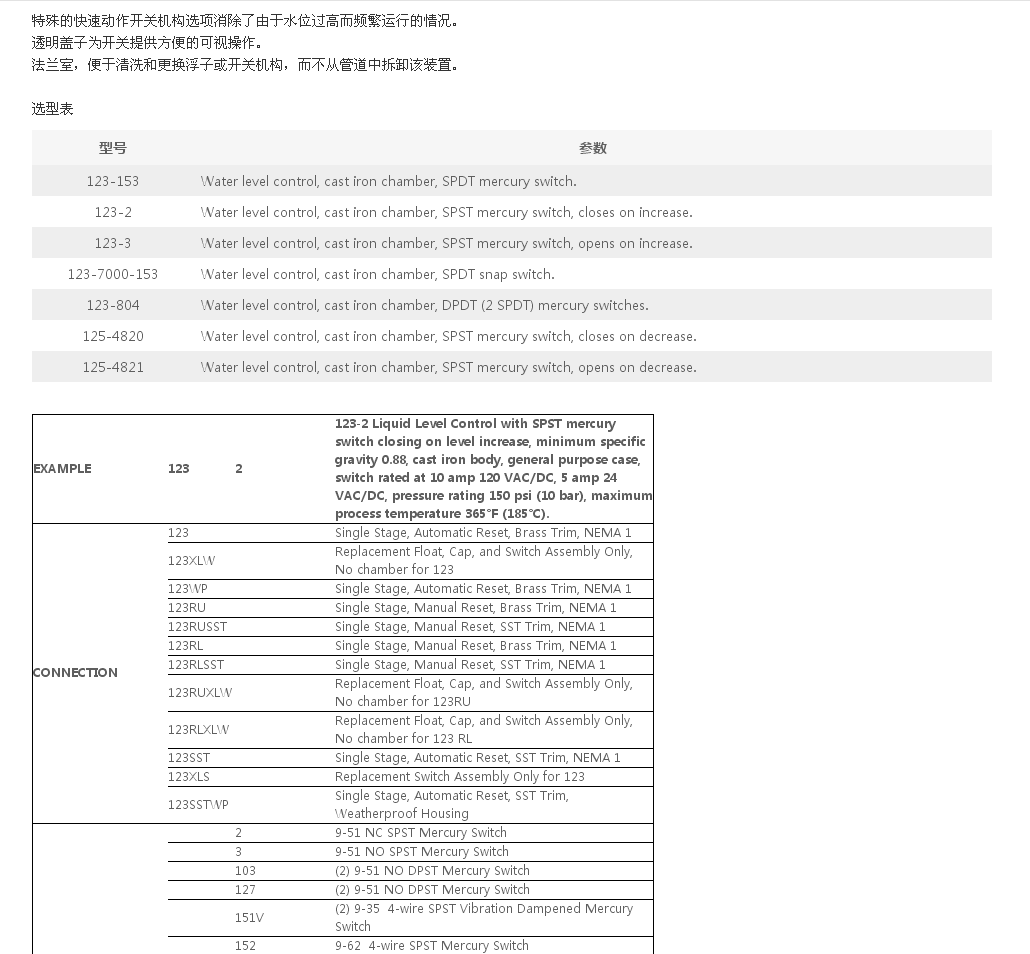Click the '参数' column header
This screenshot has height=954, width=1030.
(593, 148)
